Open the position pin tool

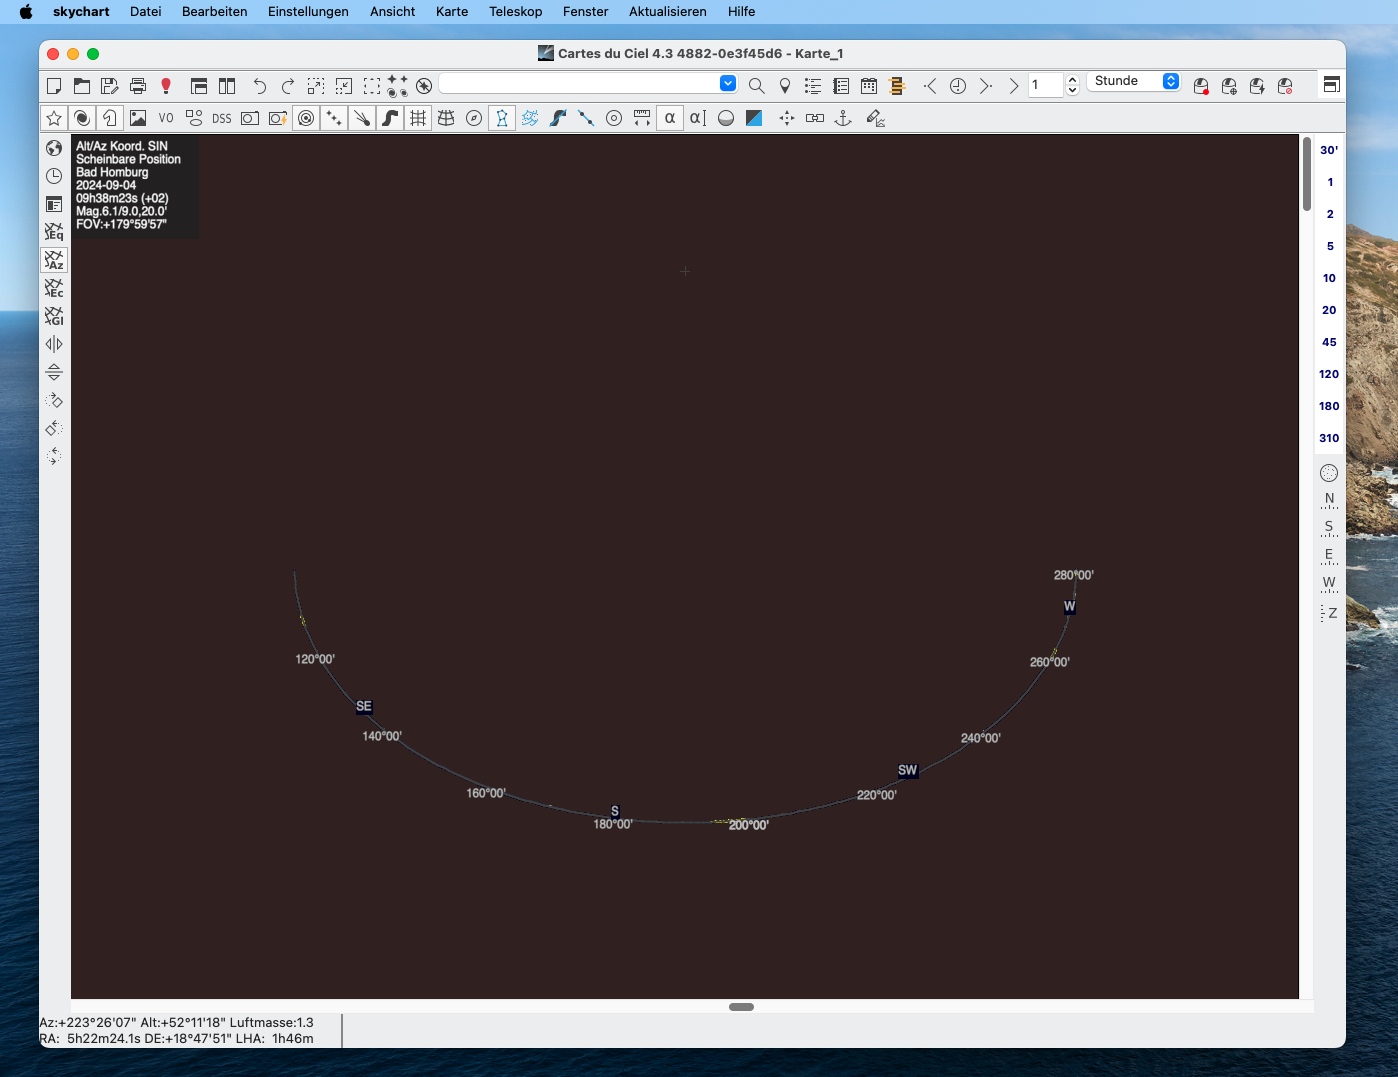pyautogui.click(x=785, y=86)
